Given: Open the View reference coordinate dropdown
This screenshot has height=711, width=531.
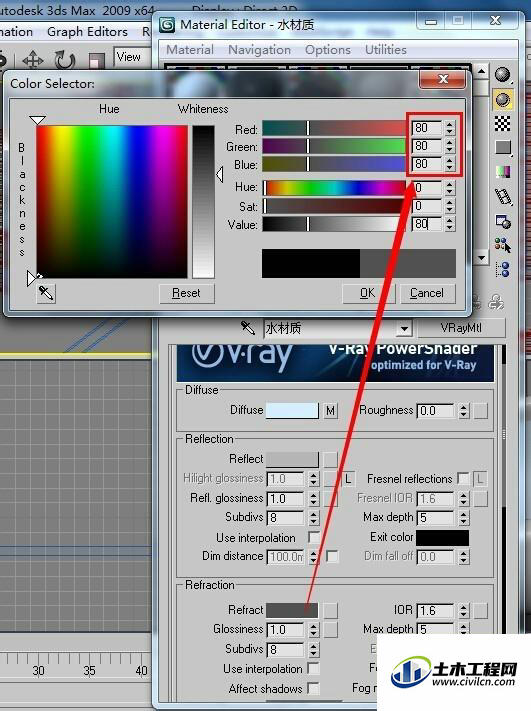Looking at the screenshot, I should (x=132, y=57).
